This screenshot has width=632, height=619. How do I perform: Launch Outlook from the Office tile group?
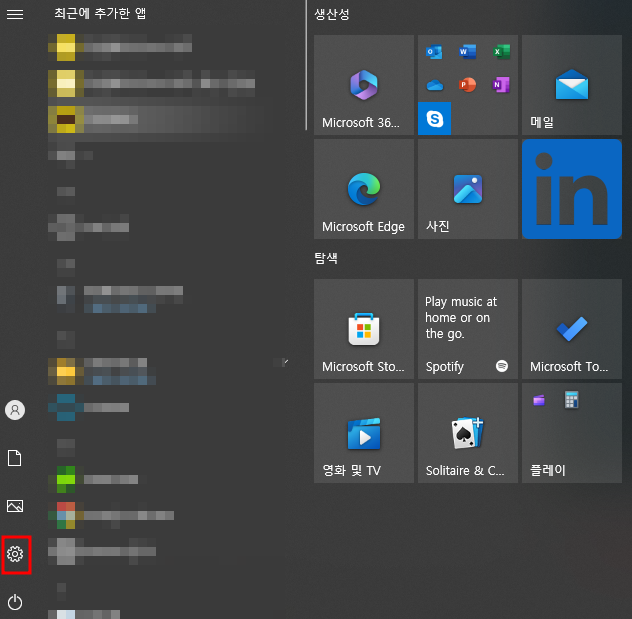click(434, 52)
